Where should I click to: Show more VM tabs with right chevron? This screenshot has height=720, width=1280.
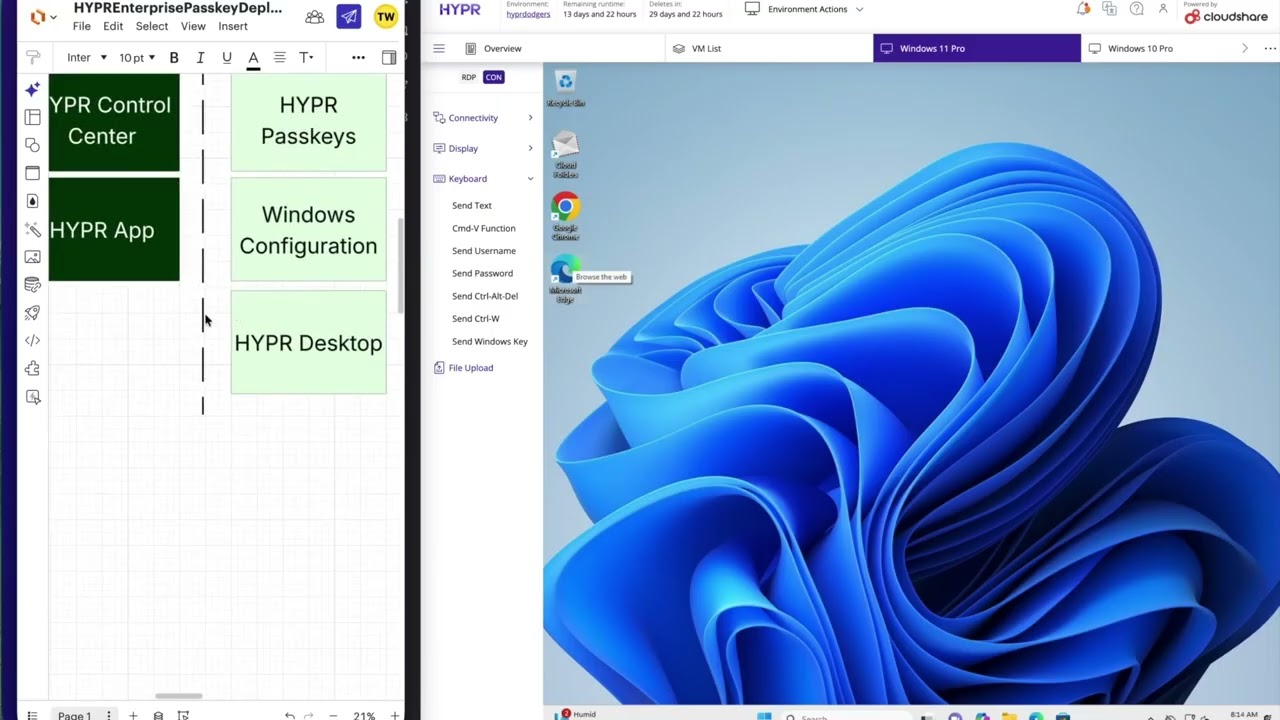[1245, 48]
